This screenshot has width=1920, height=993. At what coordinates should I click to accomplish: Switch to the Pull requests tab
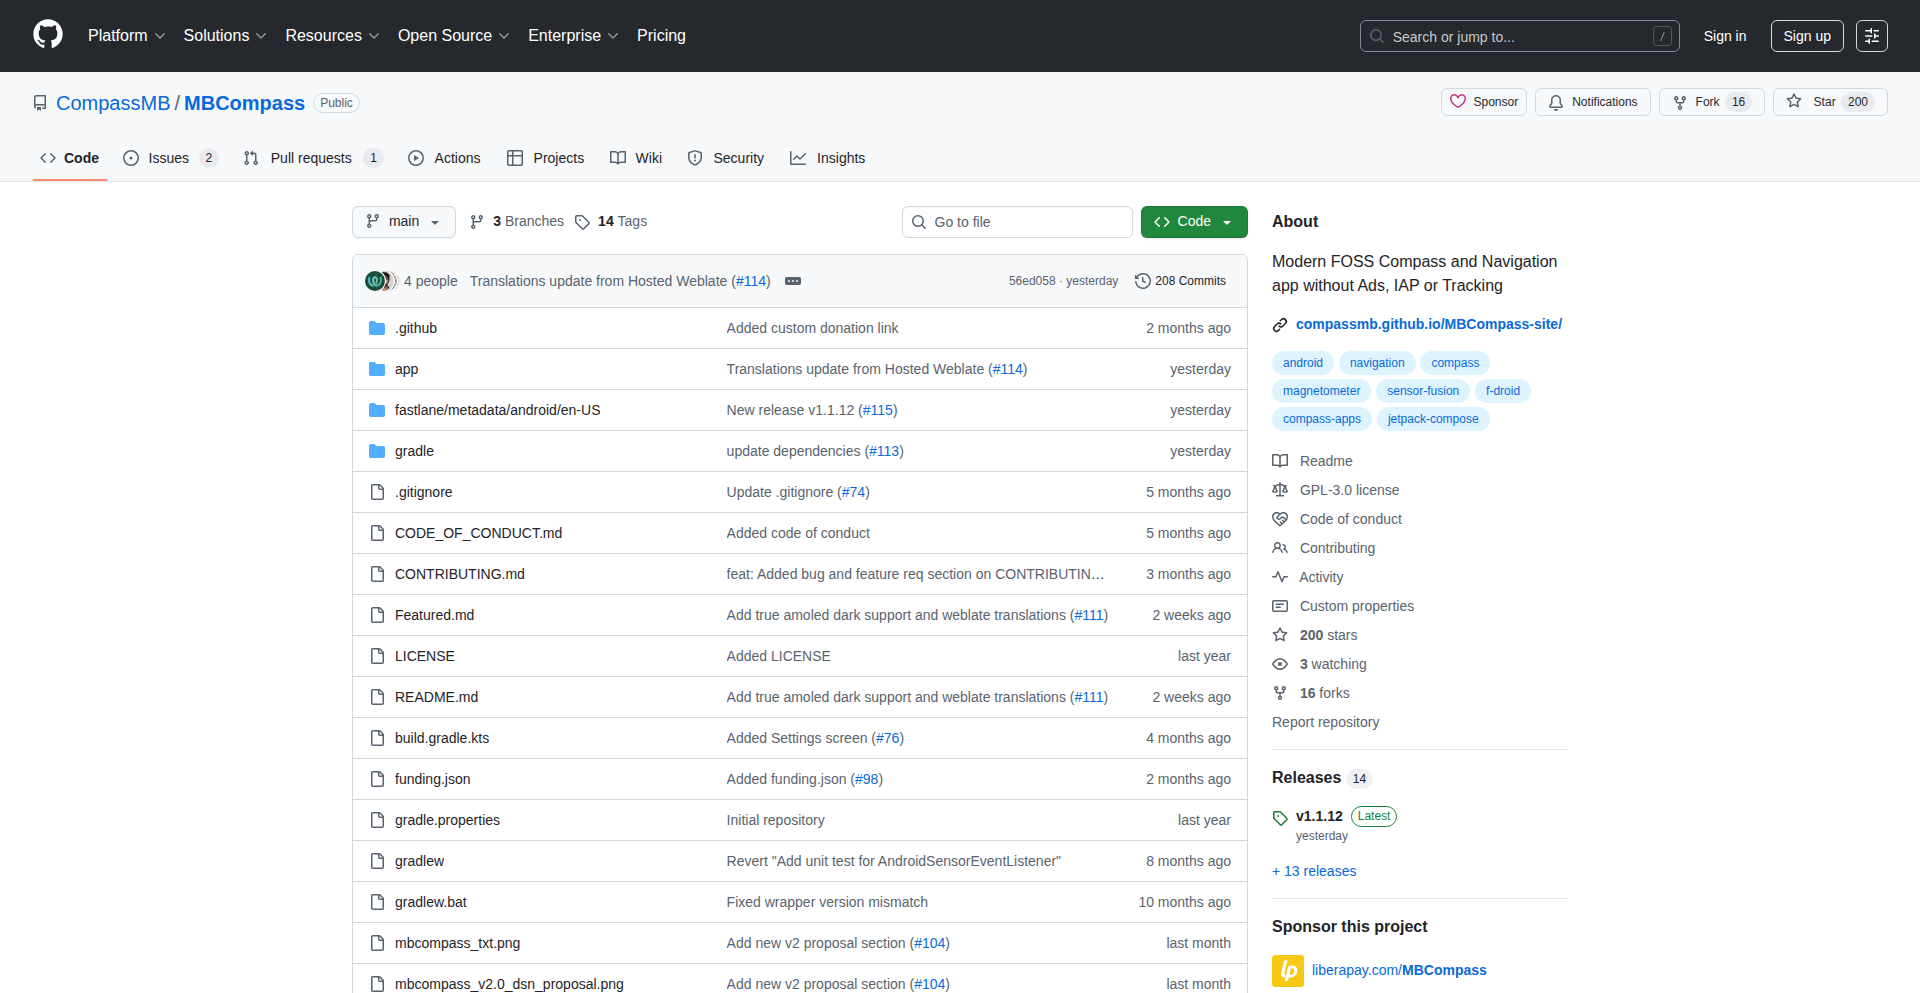point(310,158)
